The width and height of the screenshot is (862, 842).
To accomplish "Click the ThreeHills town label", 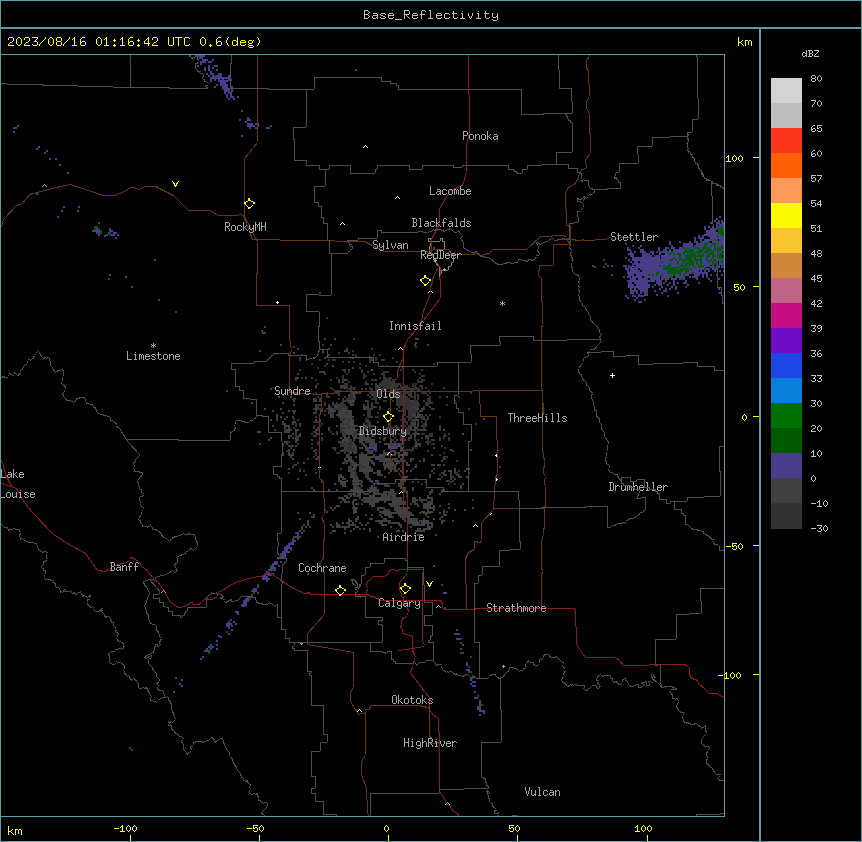I will (x=537, y=418).
